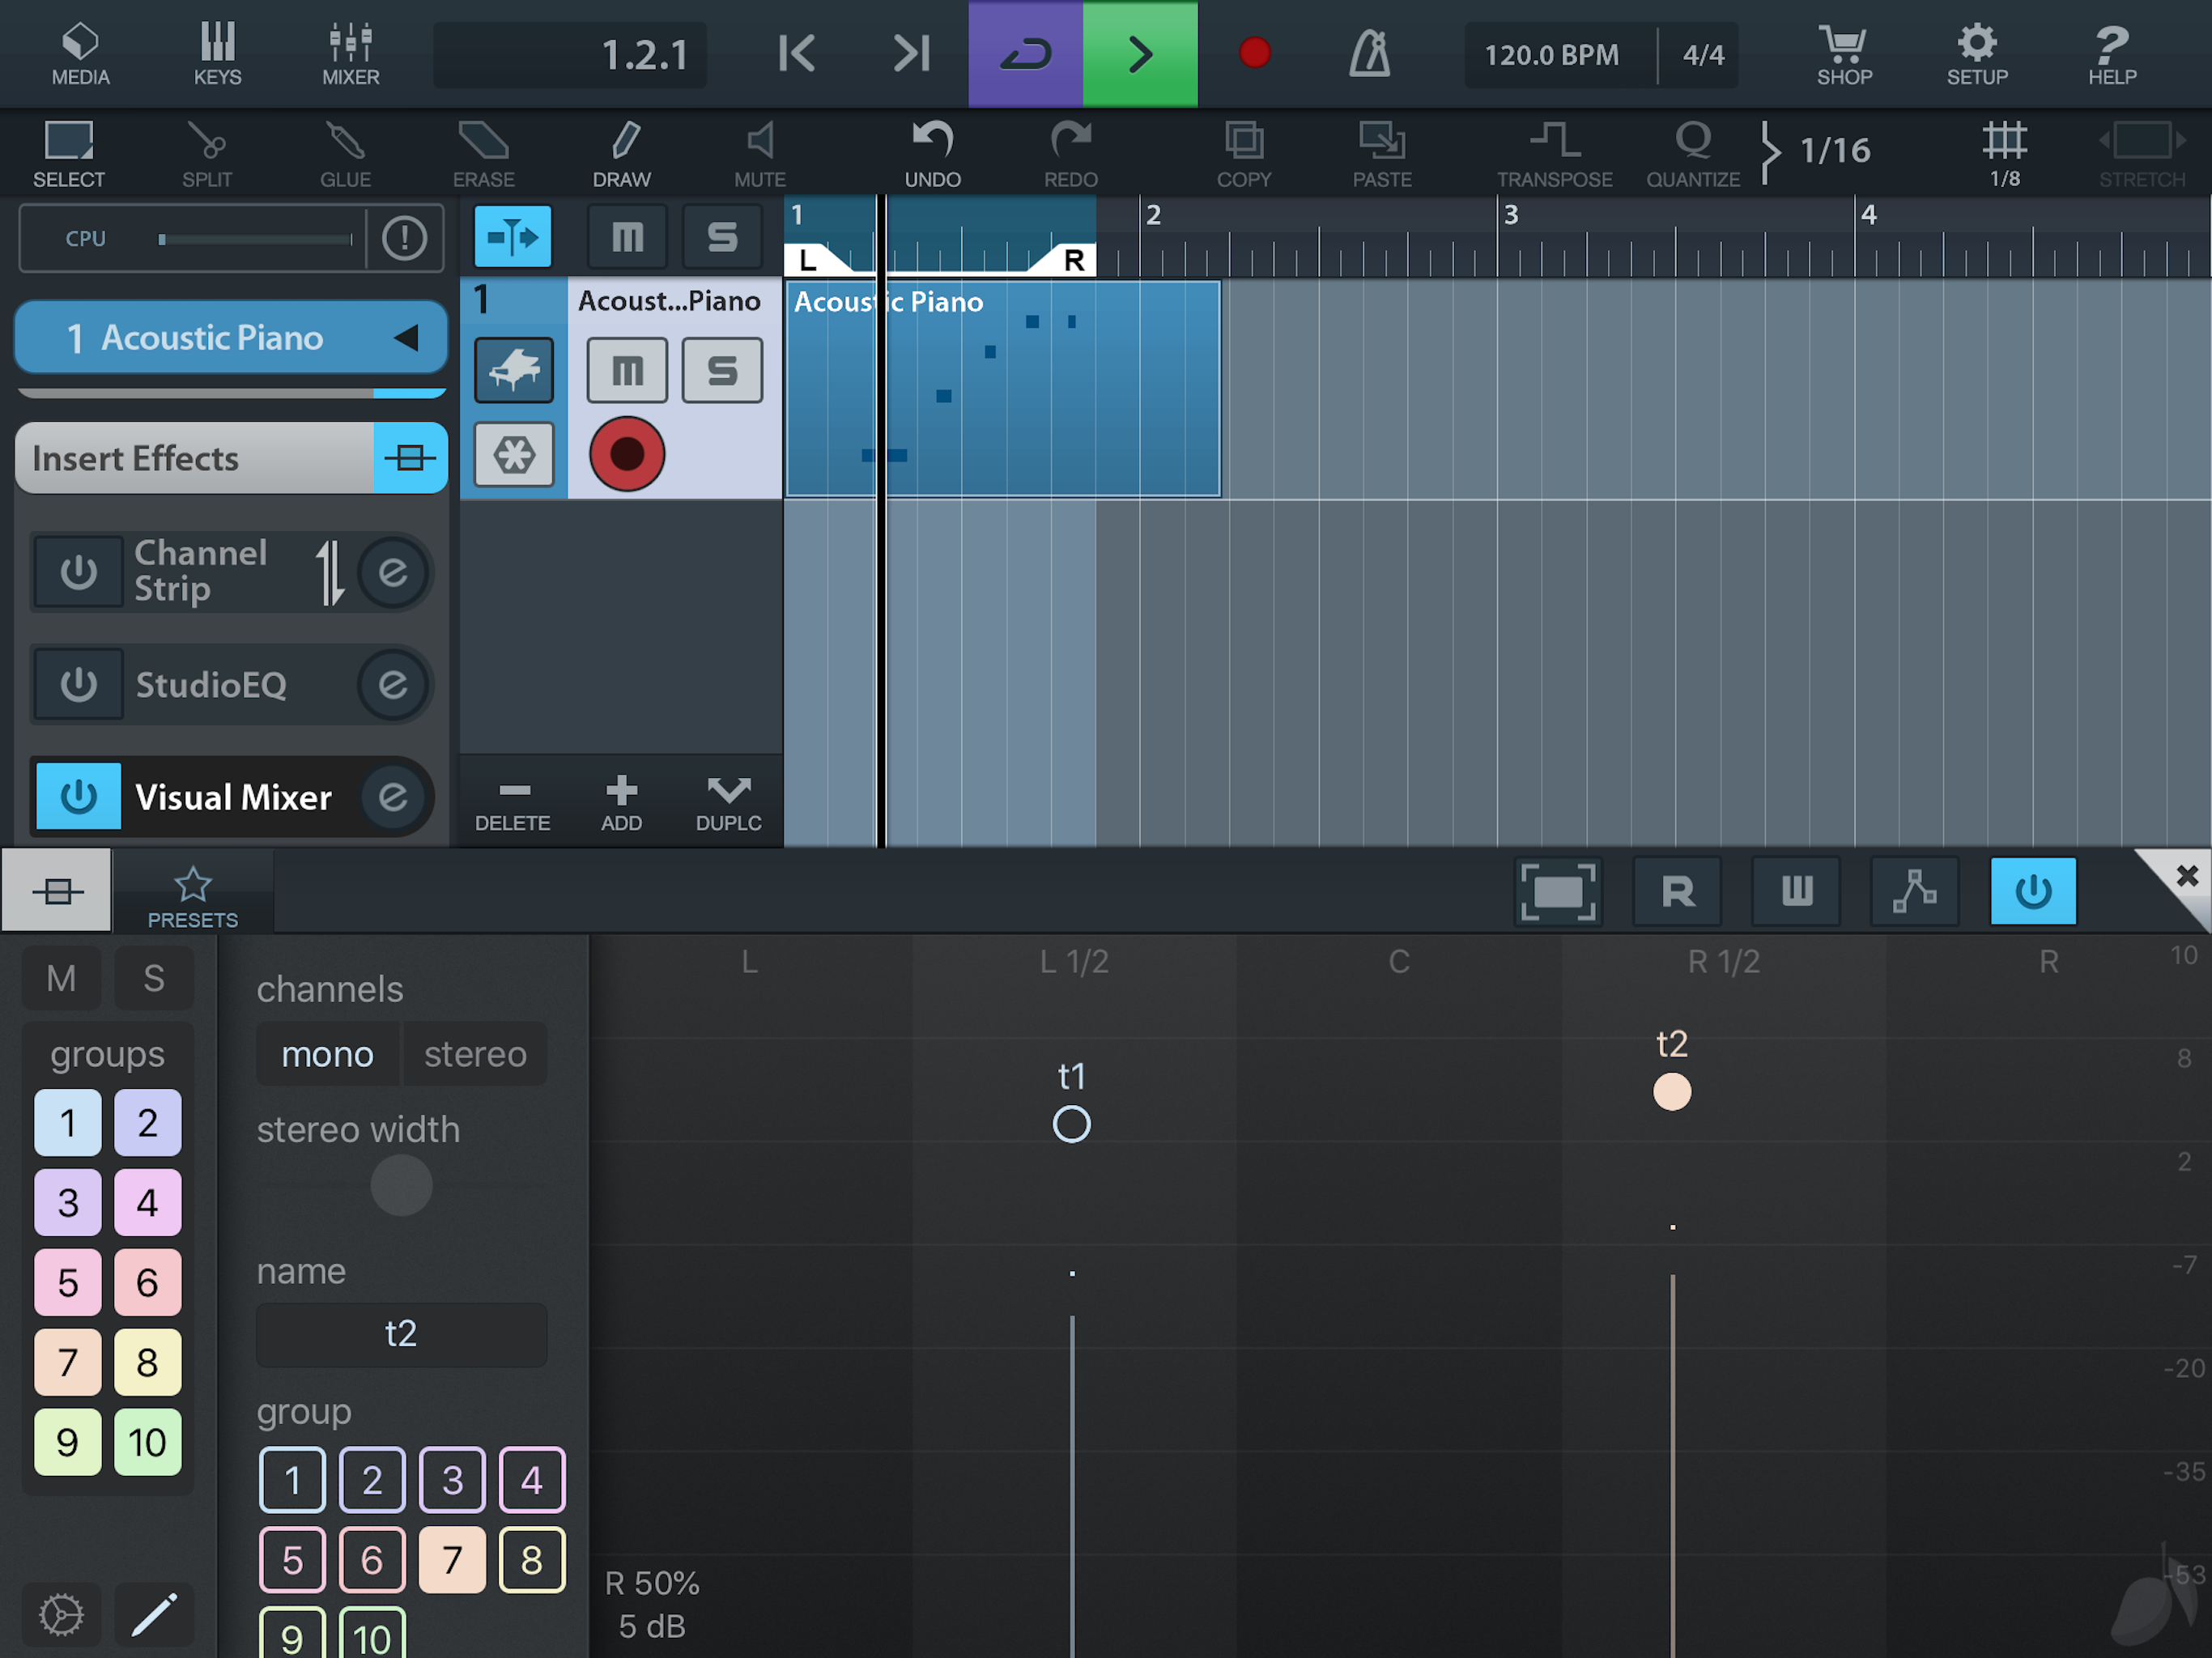This screenshot has height=1658, width=2212.
Task: Choose the ERASE tool
Action: (x=483, y=153)
